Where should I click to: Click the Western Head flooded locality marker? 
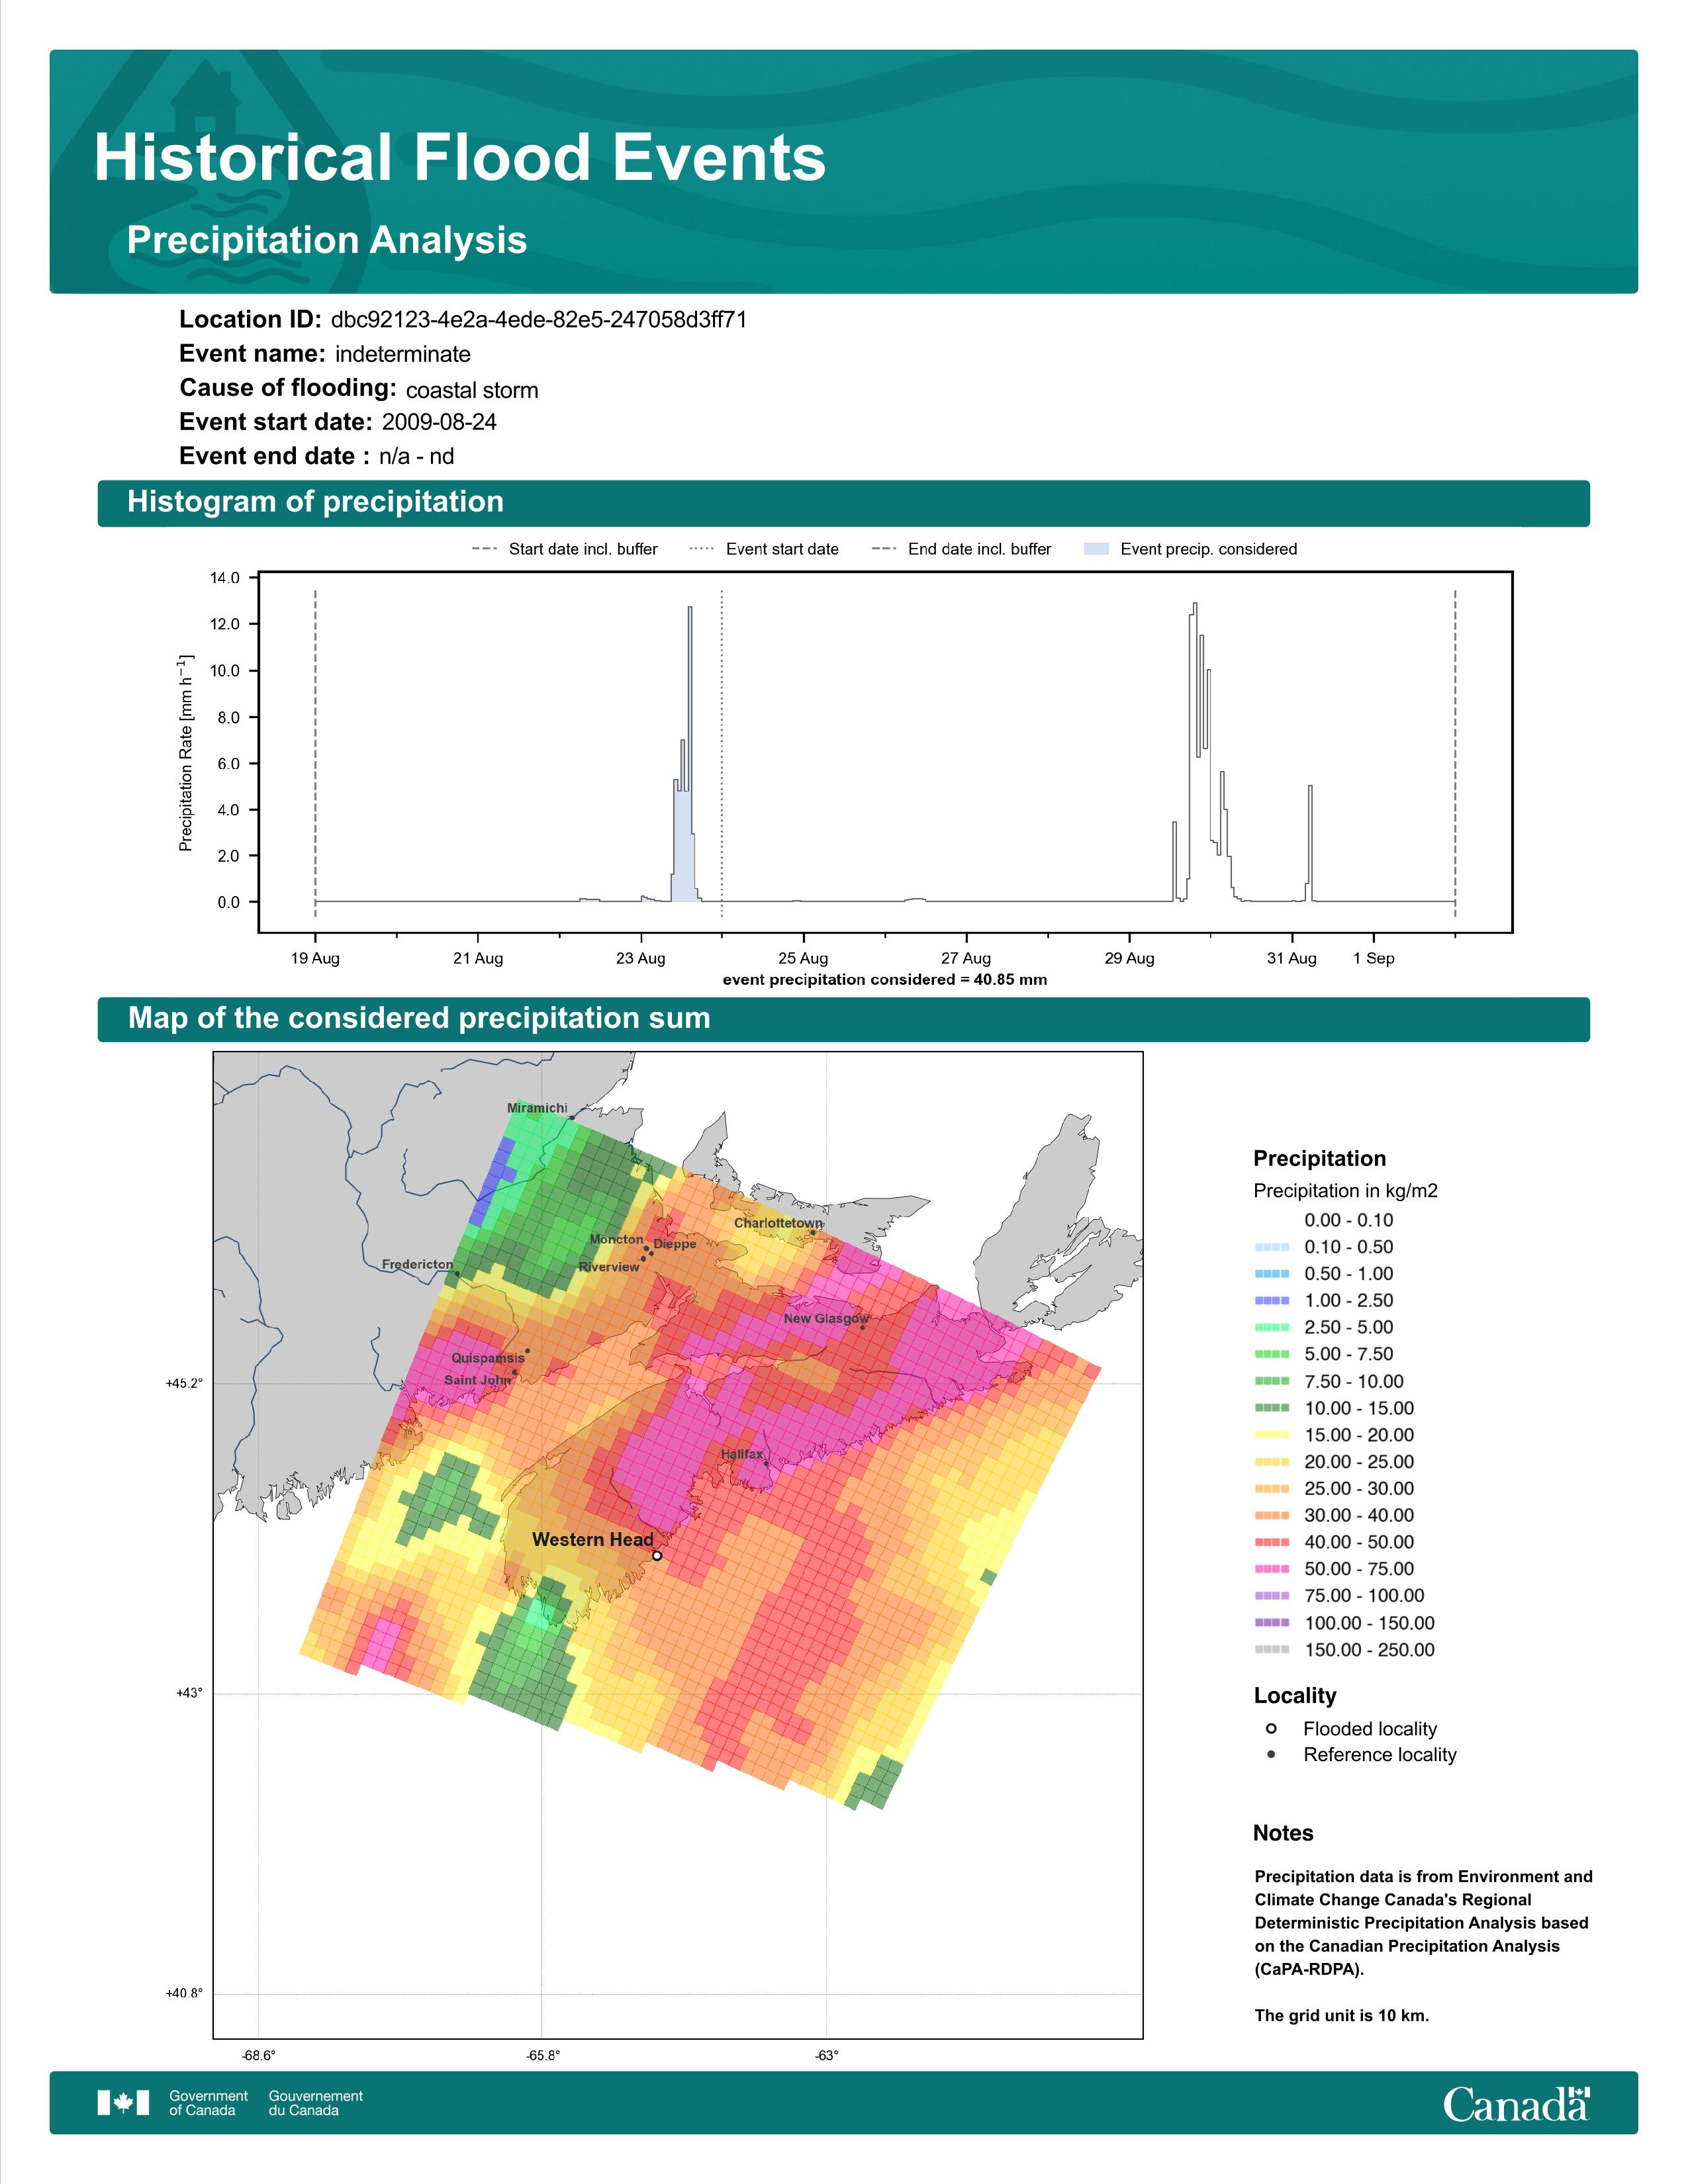[x=657, y=1555]
